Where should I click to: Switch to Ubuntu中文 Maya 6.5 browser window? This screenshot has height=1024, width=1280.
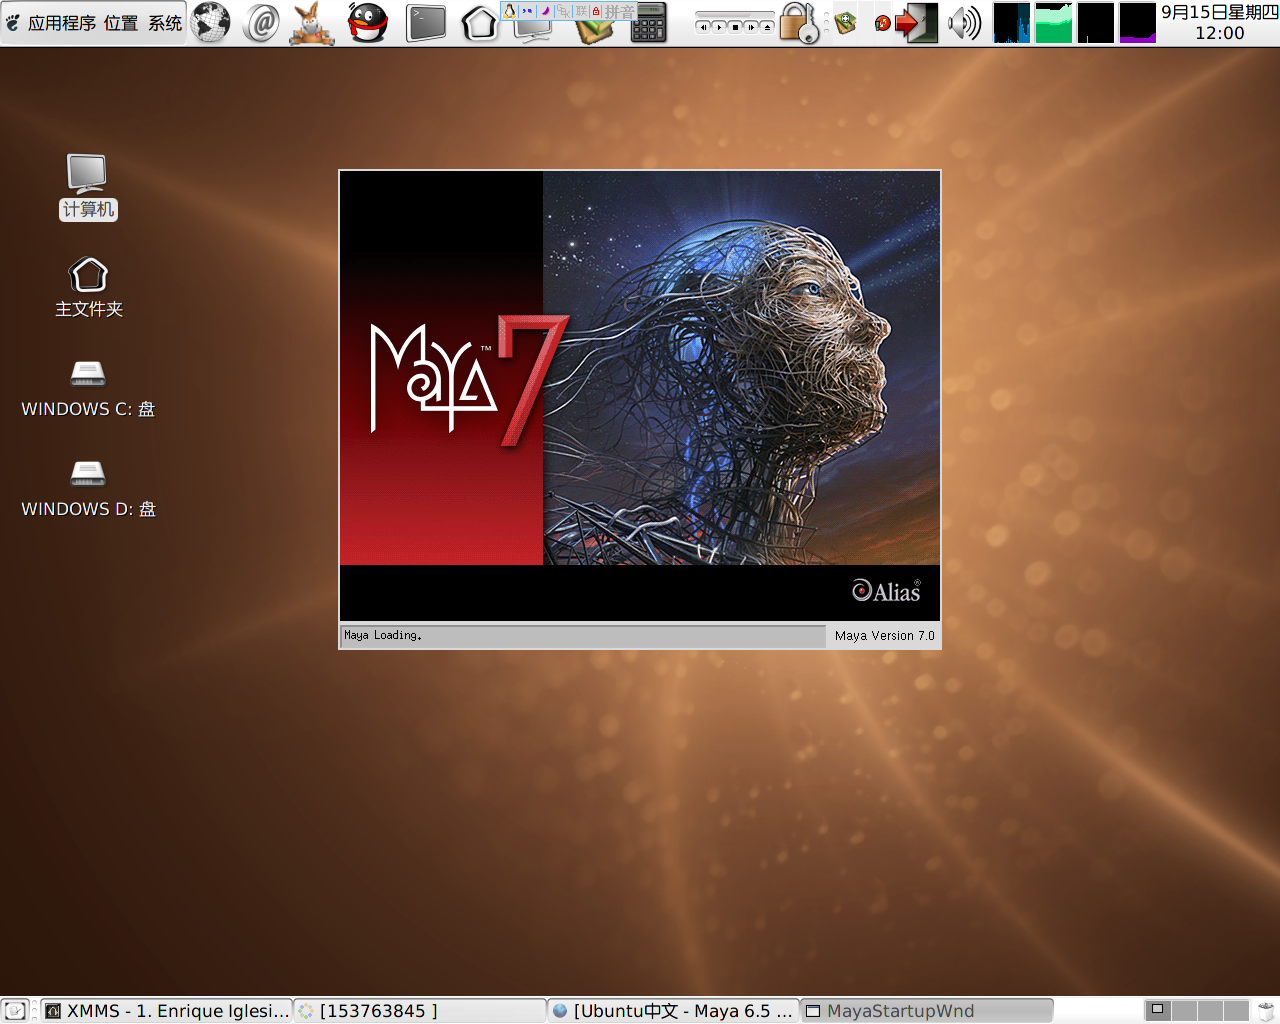(674, 1011)
